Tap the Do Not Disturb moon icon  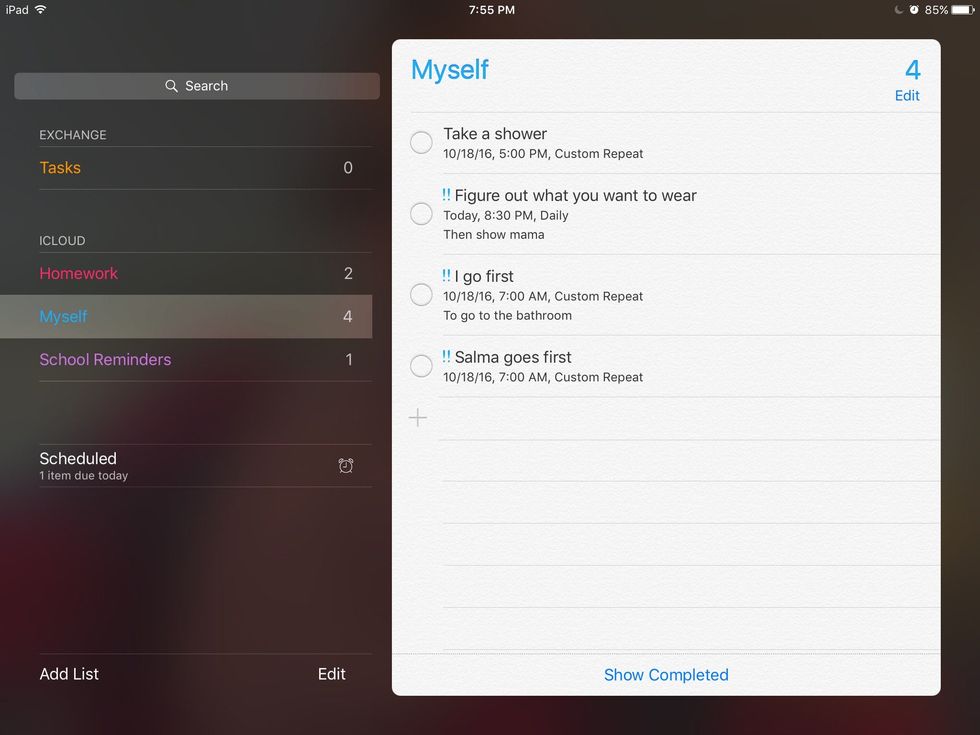pos(898,10)
